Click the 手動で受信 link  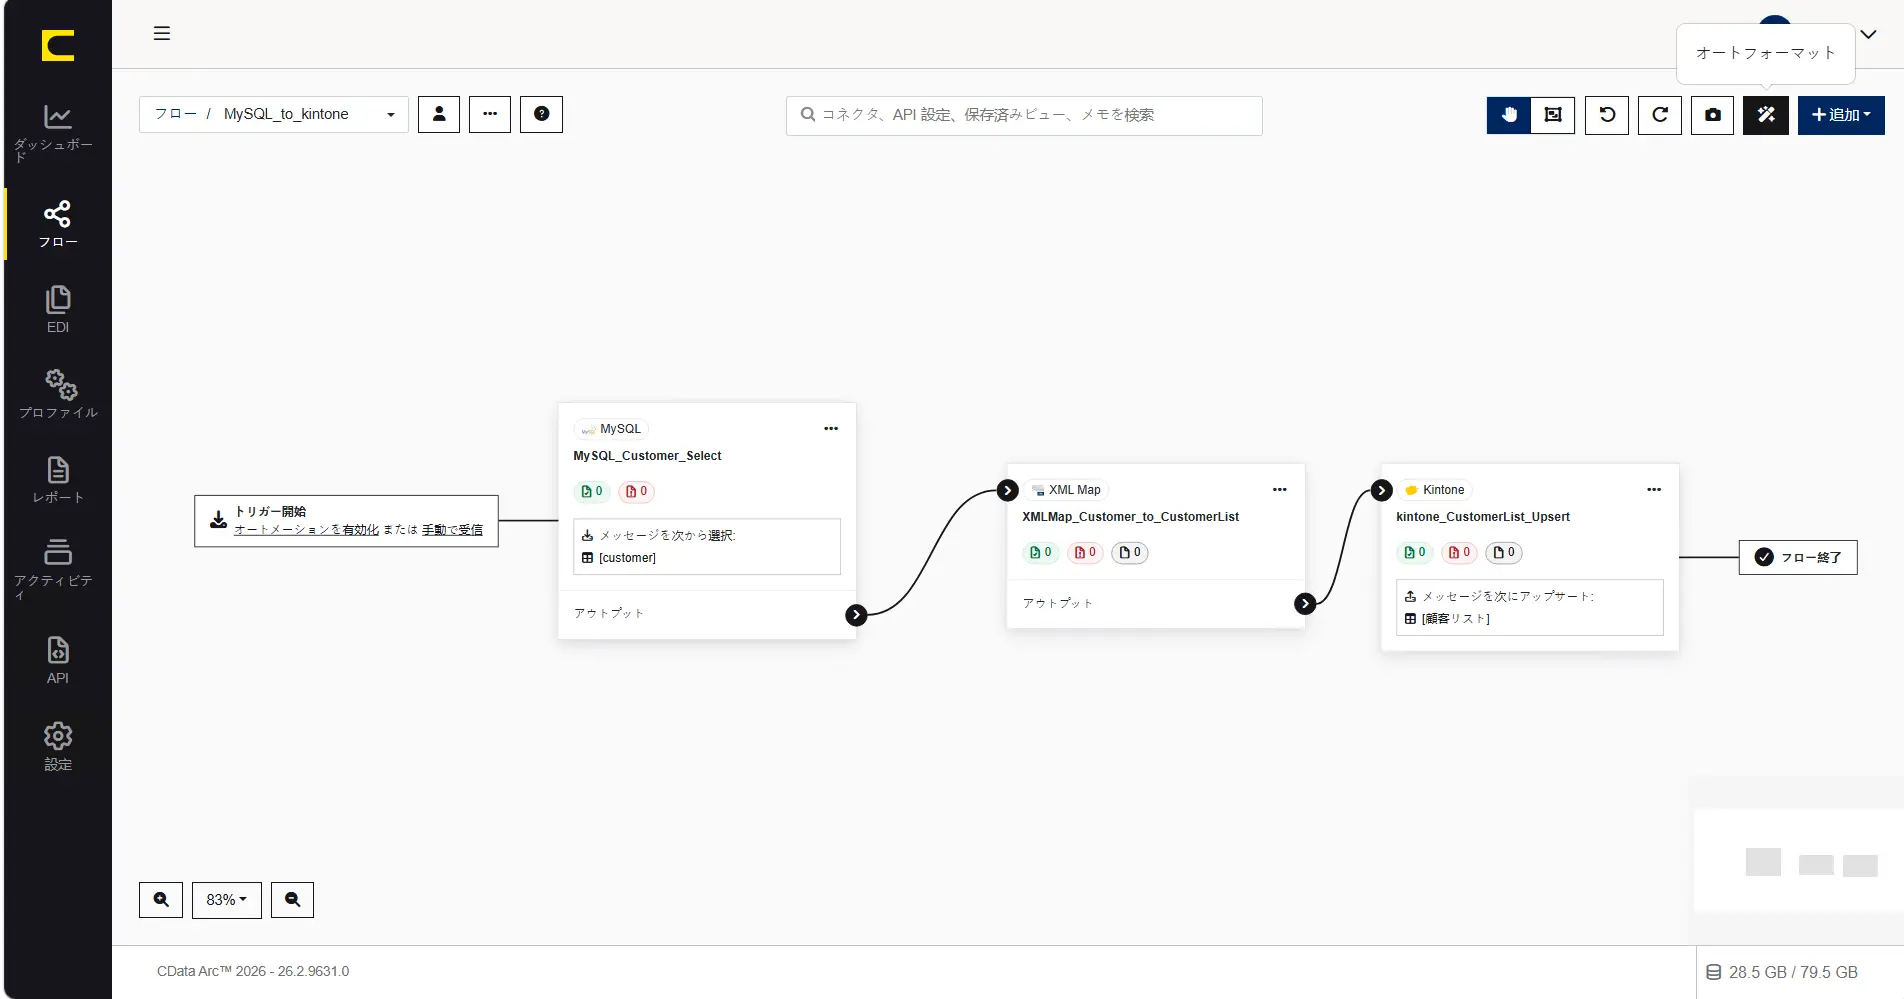pyautogui.click(x=452, y=530)
